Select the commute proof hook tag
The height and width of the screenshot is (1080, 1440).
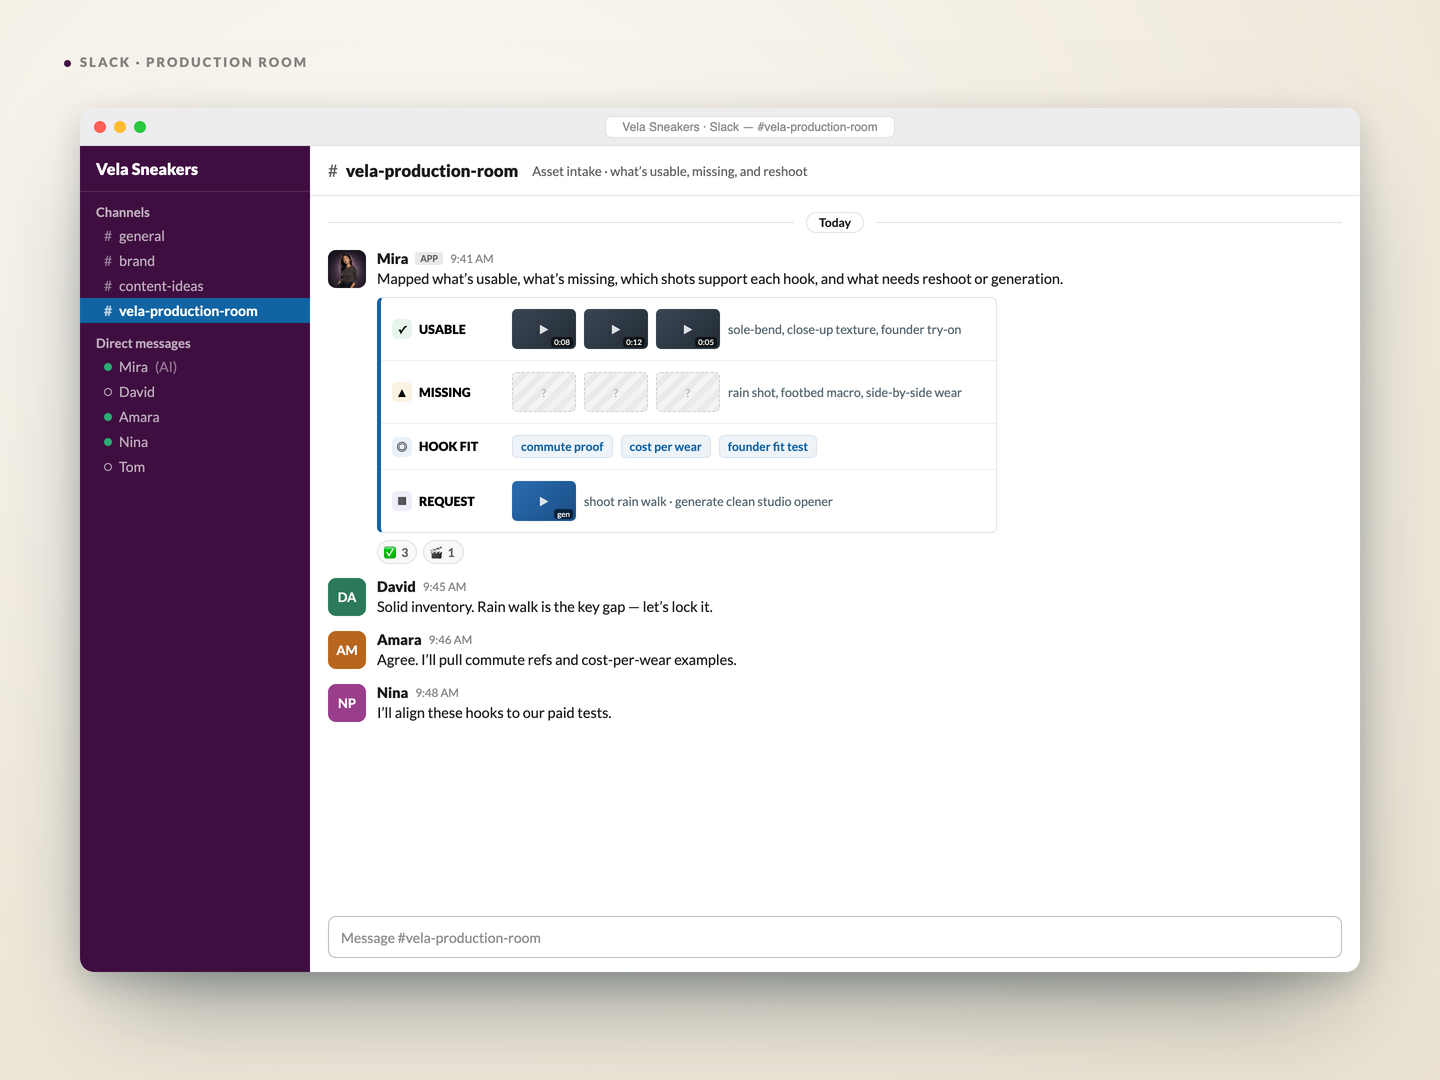(x=562, y=447)
